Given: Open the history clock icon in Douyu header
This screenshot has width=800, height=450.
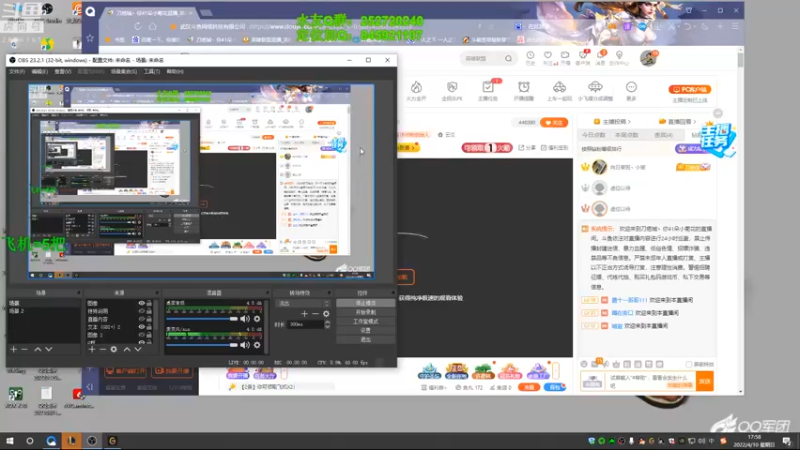Looking at the screenshot, I should (x=531, y=57).
